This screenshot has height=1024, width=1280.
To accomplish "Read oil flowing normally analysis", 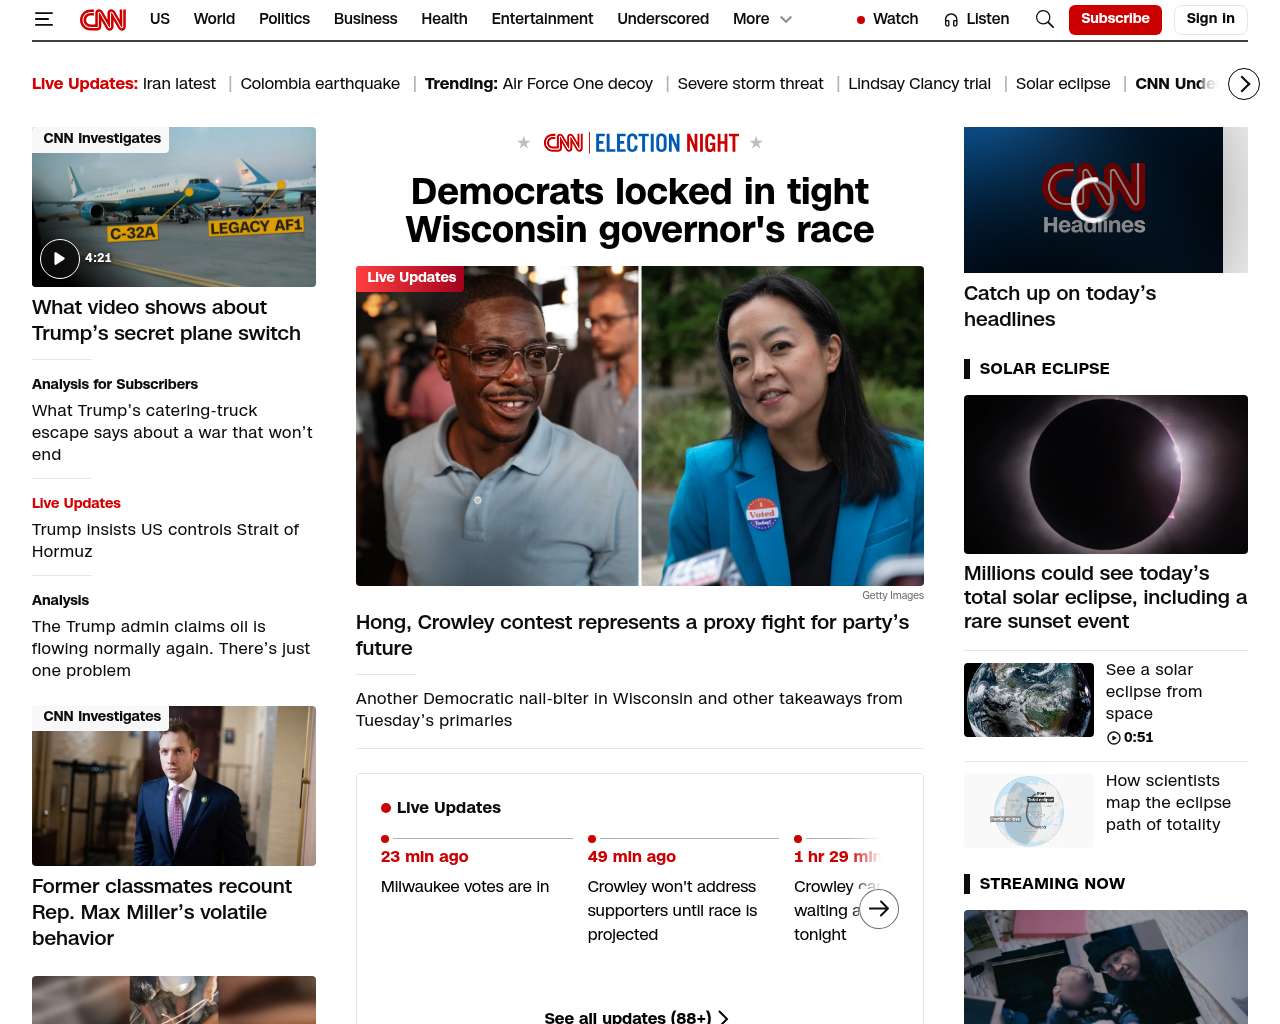I will coord(171,648).
